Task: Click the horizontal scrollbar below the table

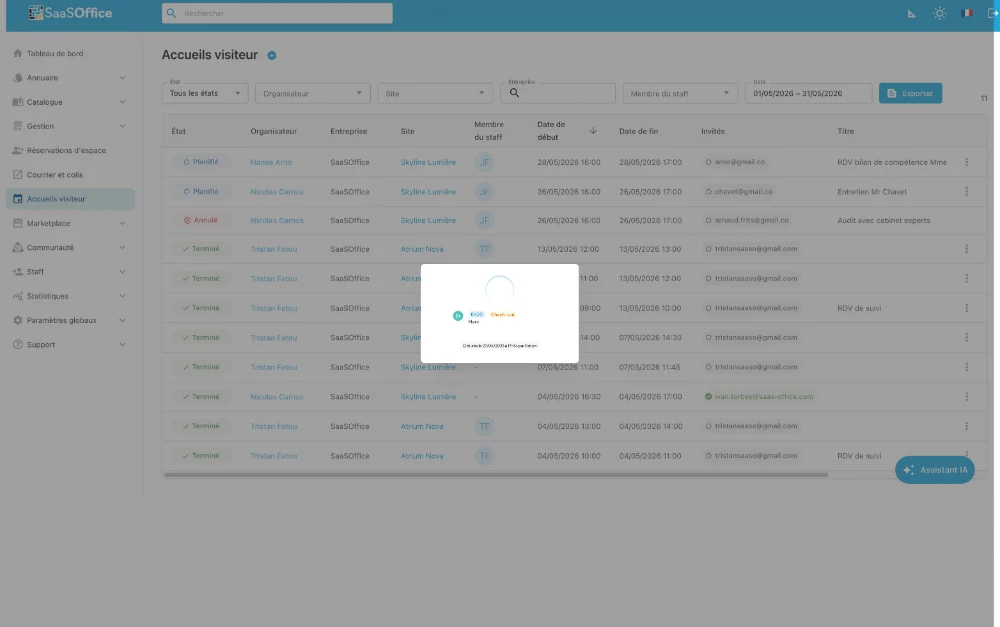Action: click(x=496, y=475)
